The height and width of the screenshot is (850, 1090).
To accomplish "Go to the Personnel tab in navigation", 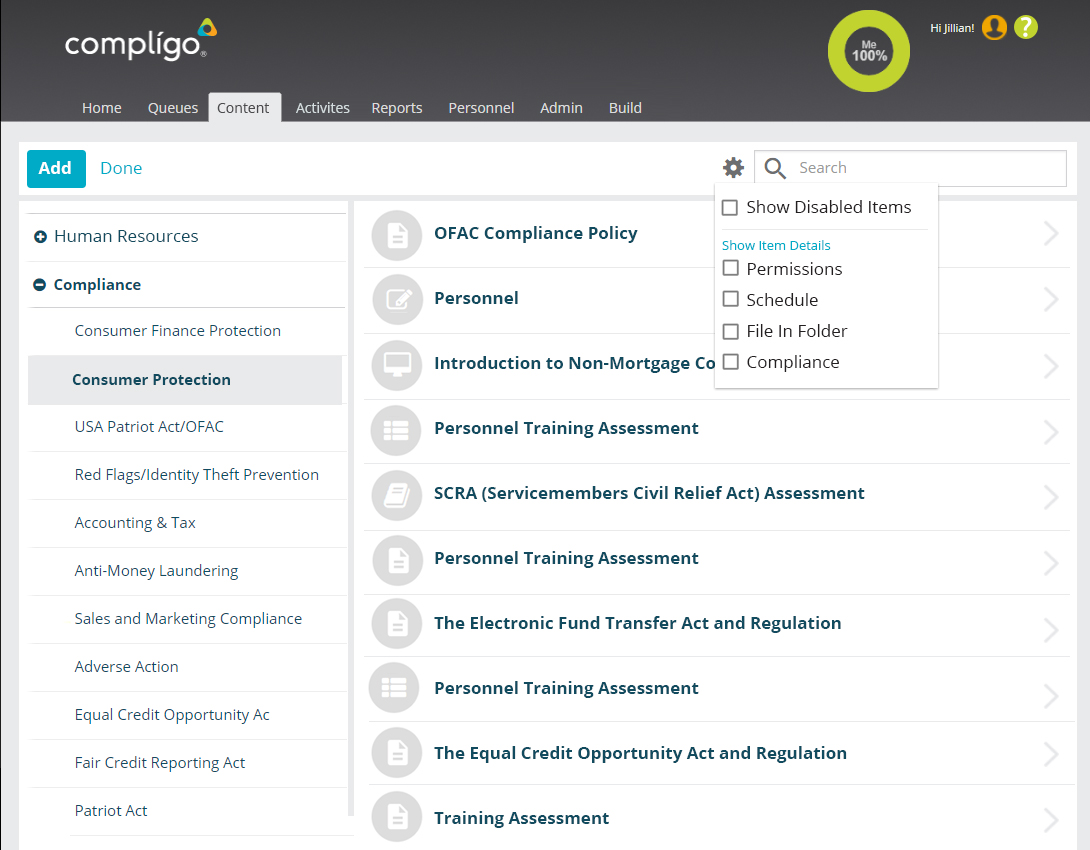I will click(481, 108).
